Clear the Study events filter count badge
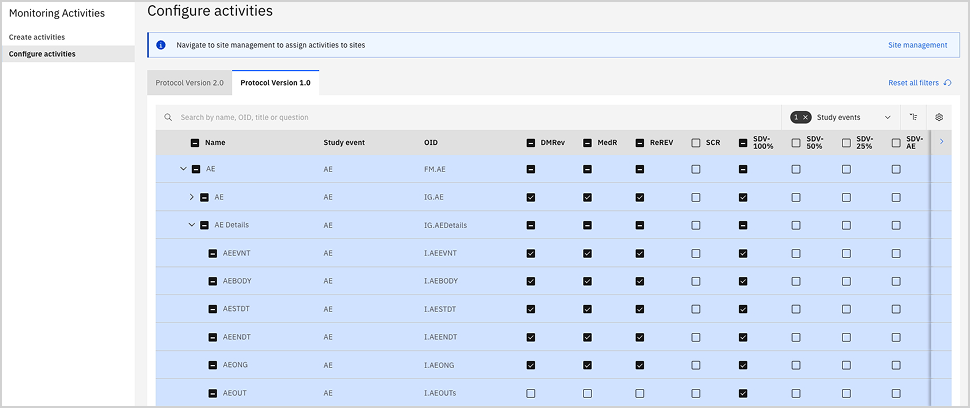Viewport: 970px width, 408px height. (805, 117)
